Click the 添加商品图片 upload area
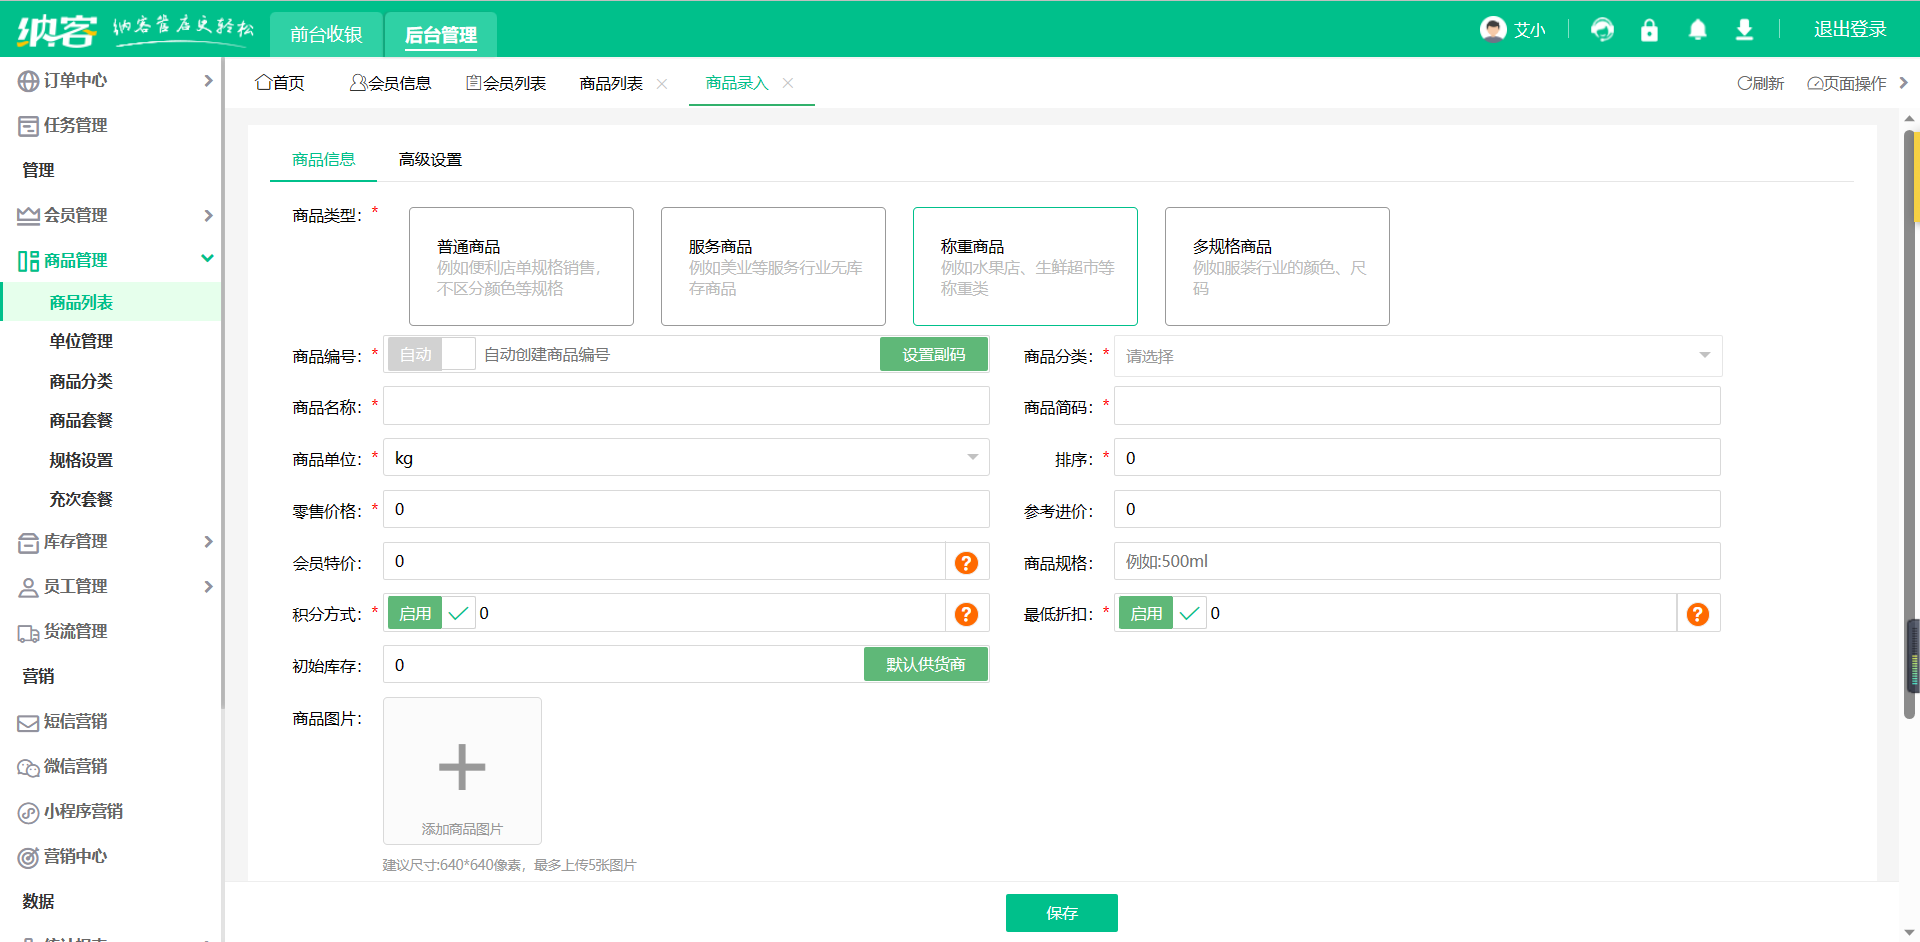This screenshot has height=942, width=1920. (x=461, y=770)
